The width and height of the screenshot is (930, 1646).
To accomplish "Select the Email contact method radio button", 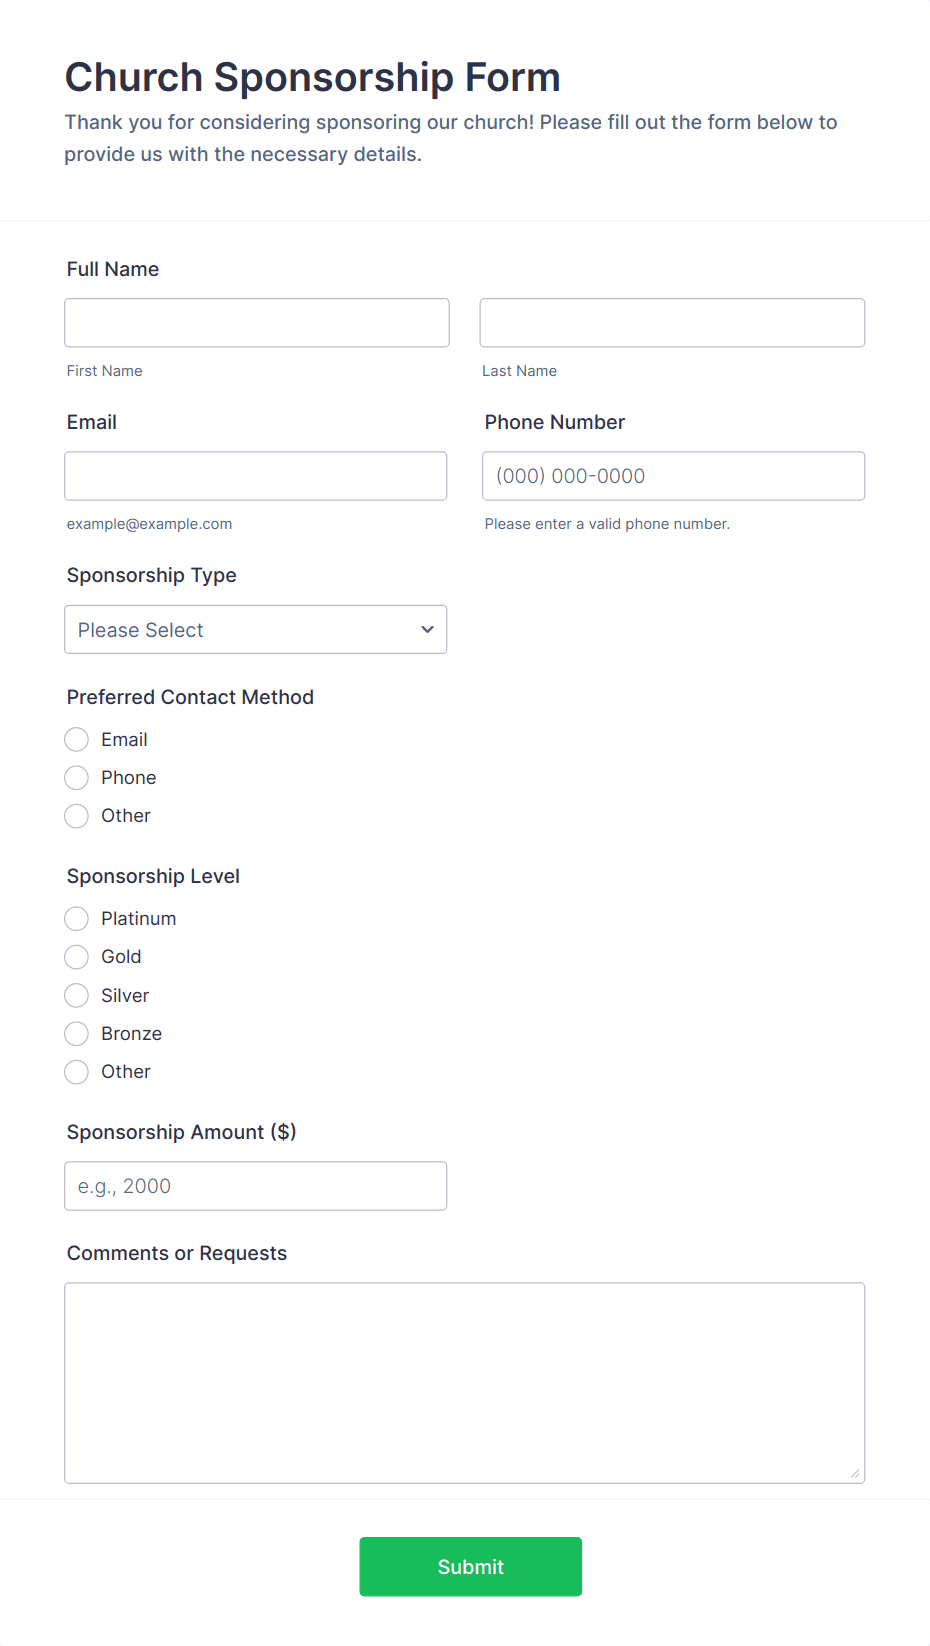I will pyautogui.click(x=76, y=739).
